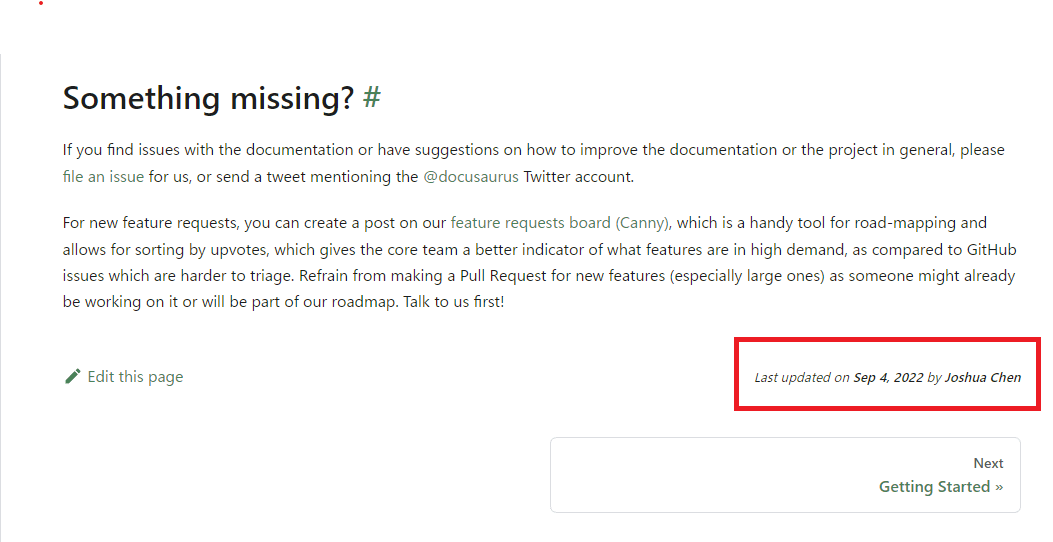The image size is (1053, 542).
Task: Click the paragraph starting If you find issues
Action: 534,163
